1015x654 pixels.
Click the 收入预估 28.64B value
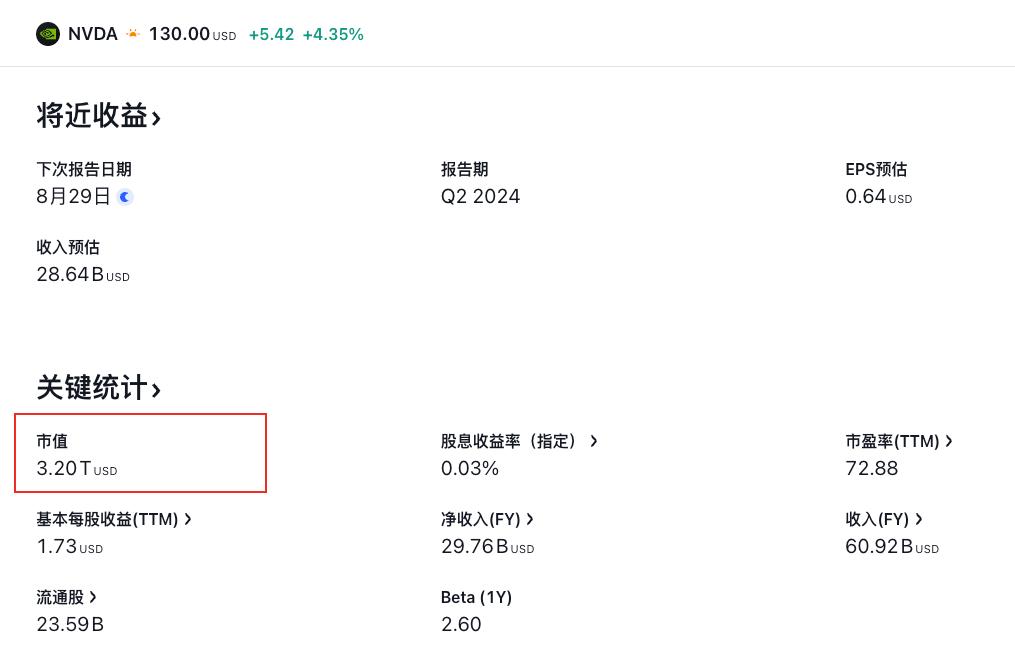[x=70, y=274]
